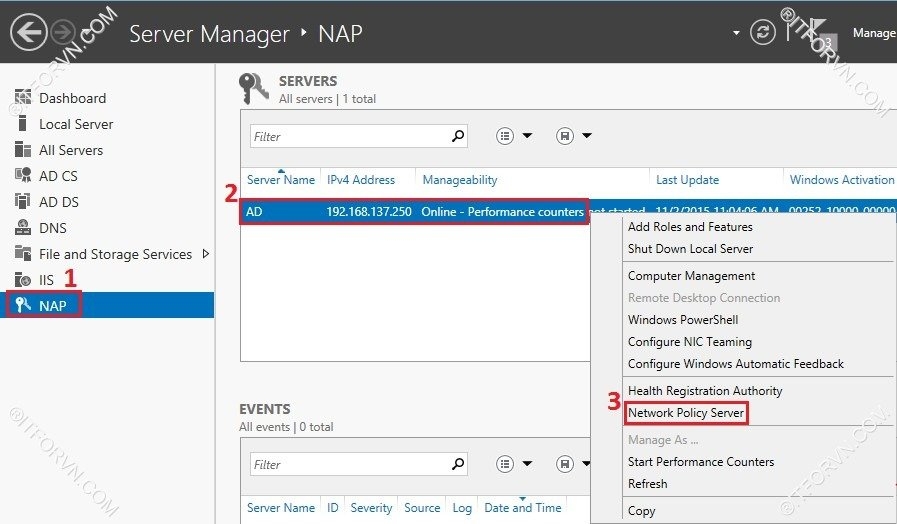Click search magnifier in Servers filter
Image resolution: width=897 pixels, height=524 pixels.
point(458,136)
